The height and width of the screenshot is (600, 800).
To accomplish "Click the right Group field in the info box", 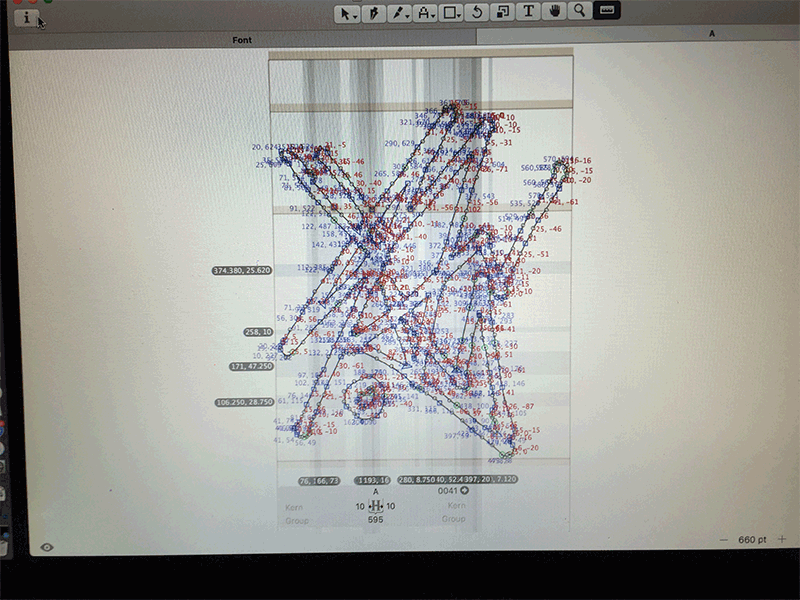I will click(454, 518).
